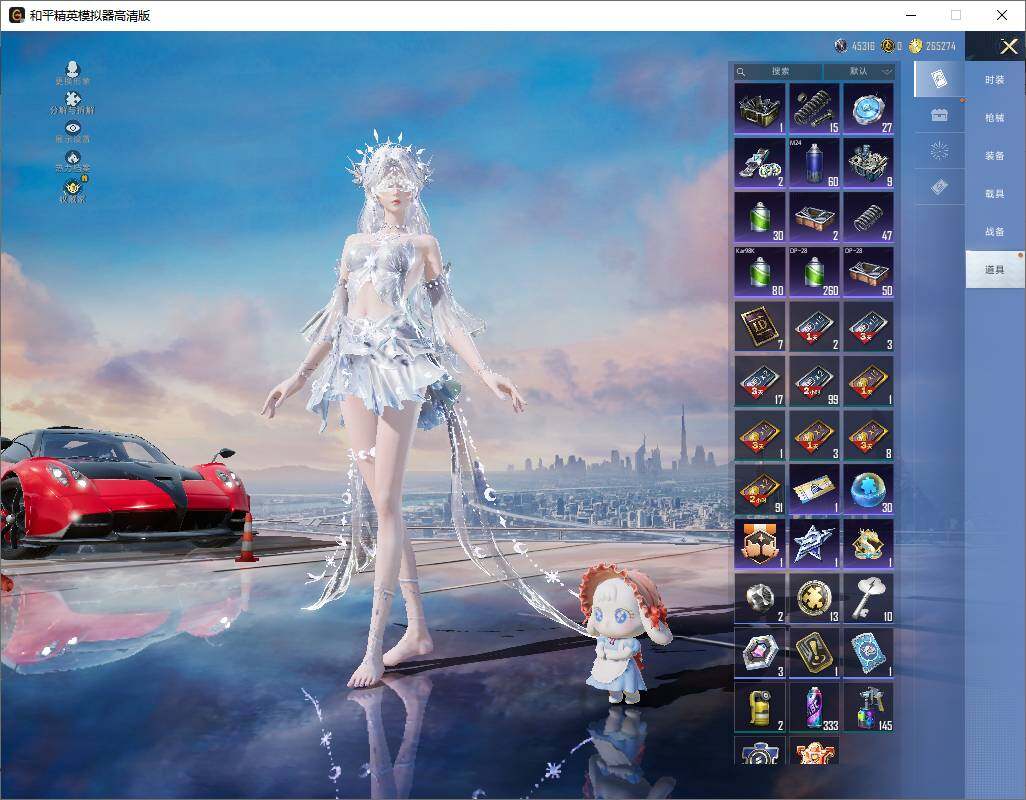1026x800 pixels.
Task: Toggle the eye-shaped 展示设置 icon
Action: [73, 131]
